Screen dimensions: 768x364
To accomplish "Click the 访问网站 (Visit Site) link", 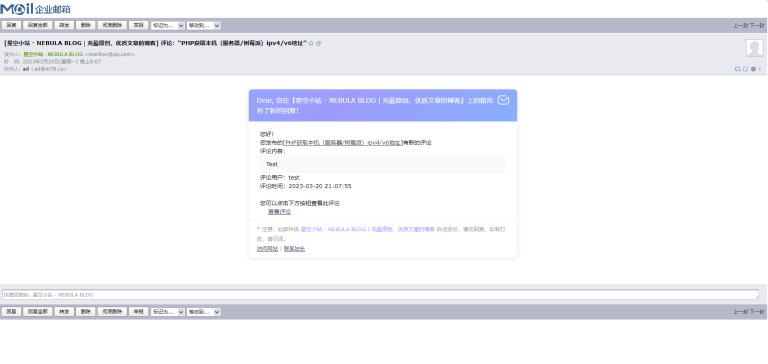I will [x=267, y=249].
